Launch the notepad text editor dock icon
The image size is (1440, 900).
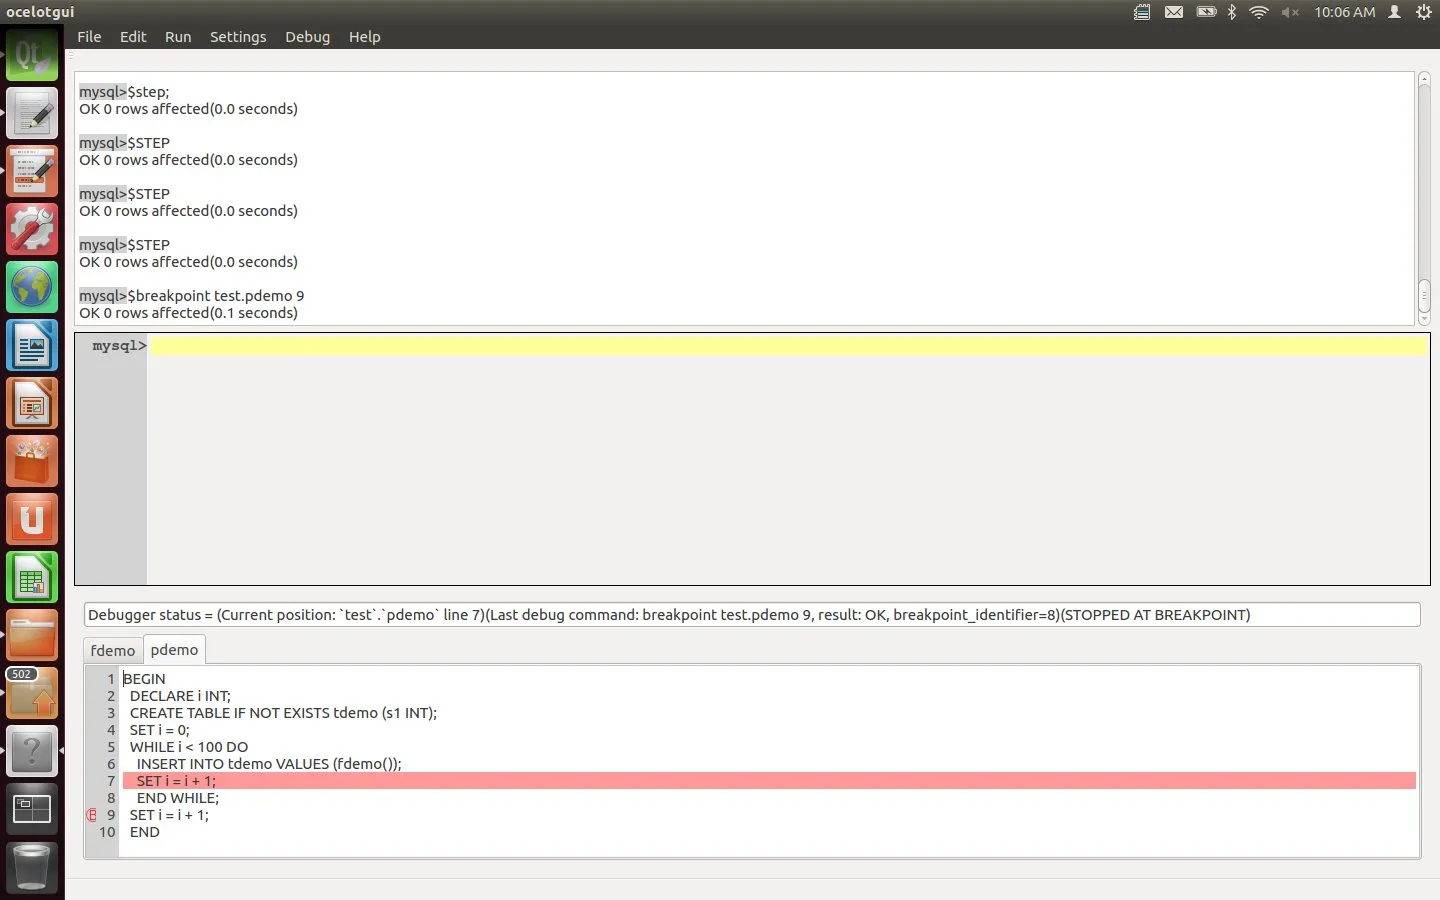(x=32, y=113)
